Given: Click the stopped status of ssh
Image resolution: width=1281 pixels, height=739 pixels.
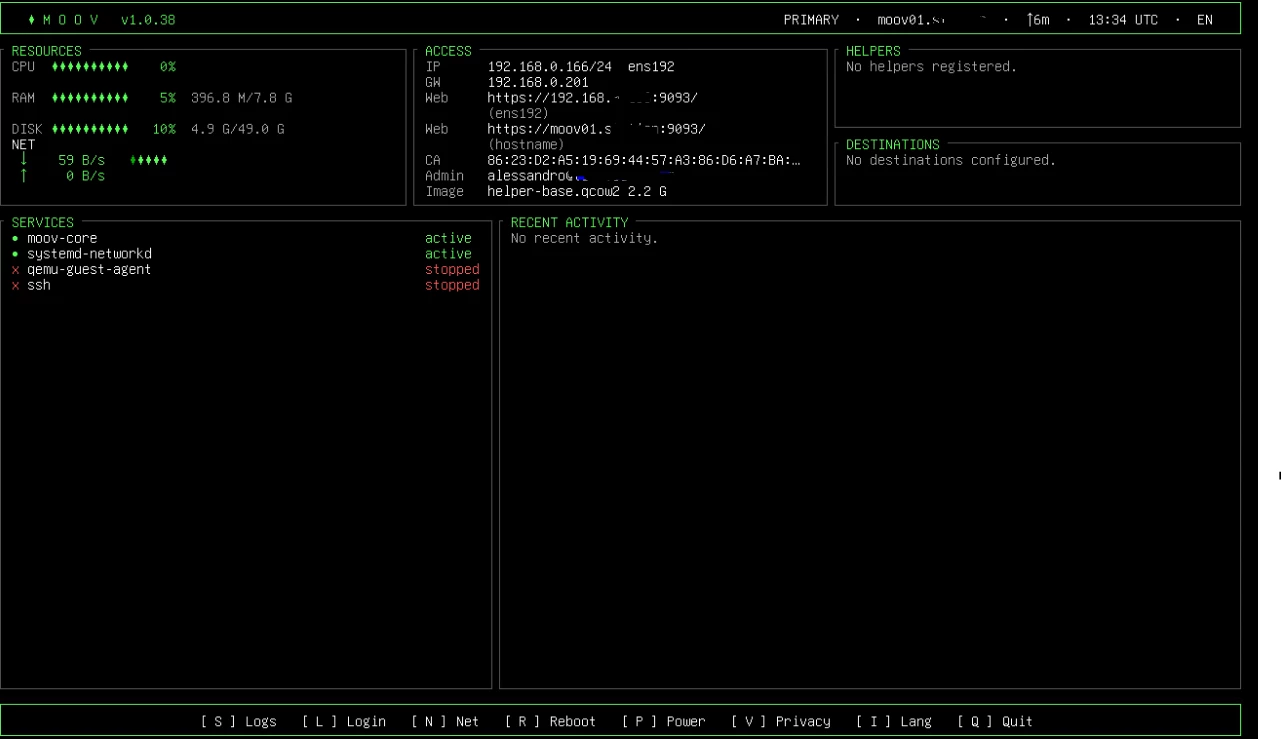Looking at the screenshot, I should click(x=452, y=285).
